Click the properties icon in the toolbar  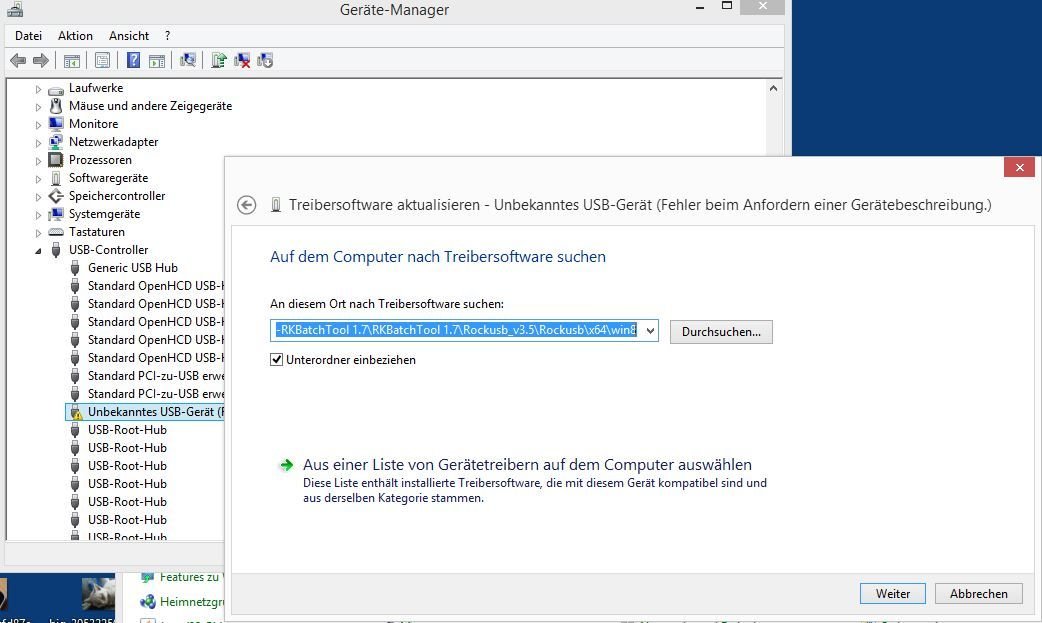[x=101, y=61]
